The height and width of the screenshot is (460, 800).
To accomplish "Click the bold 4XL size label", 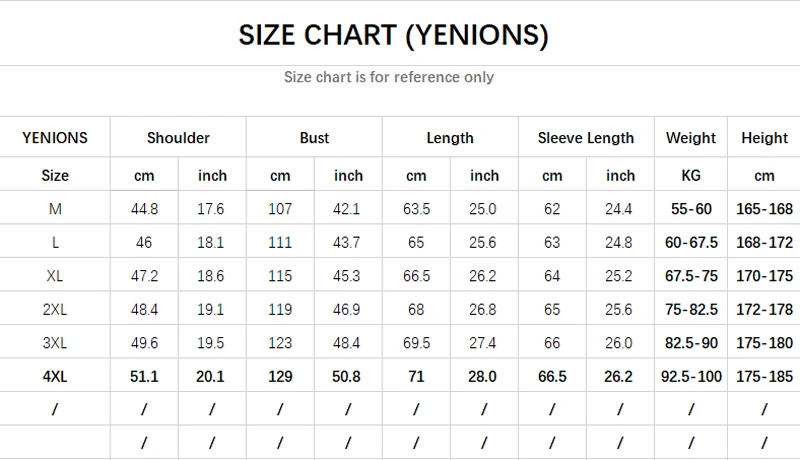I will pos(55,376).
